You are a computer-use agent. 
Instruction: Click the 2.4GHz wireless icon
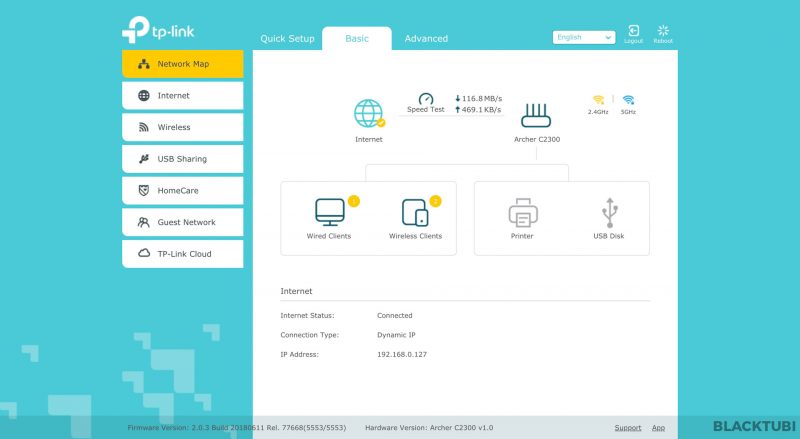pos(598,100)
